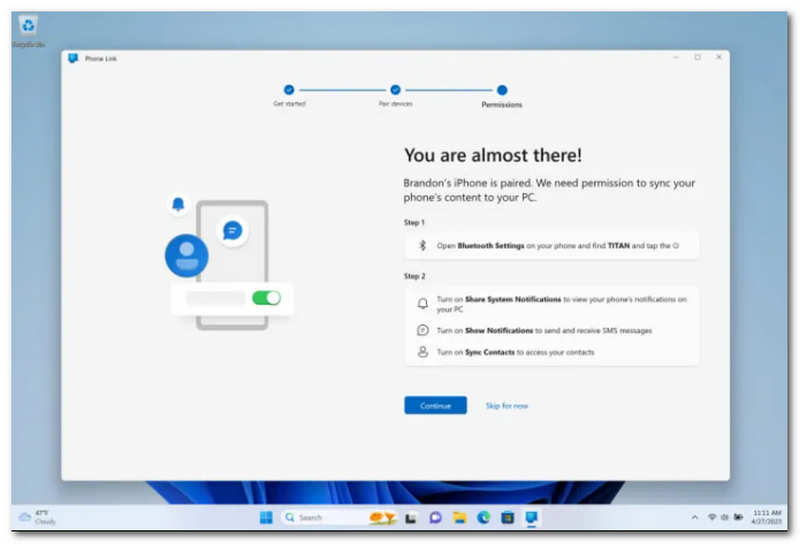Select the Permissions step indicator

[x=502, y=90]
